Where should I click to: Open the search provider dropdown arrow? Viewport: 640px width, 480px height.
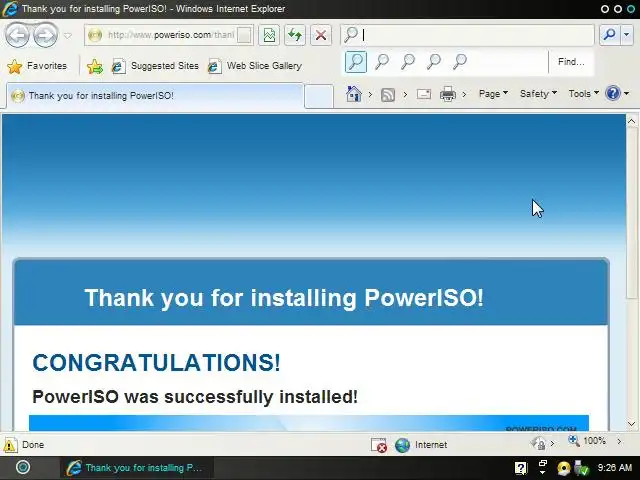627,35
